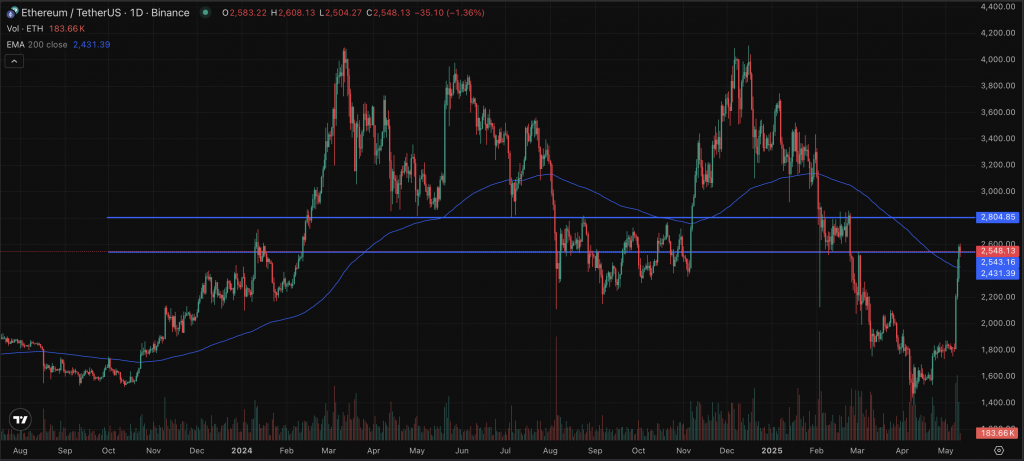Click the 4,400.00 price axis label
This screenshot has height=461, width=1024.
999,7
